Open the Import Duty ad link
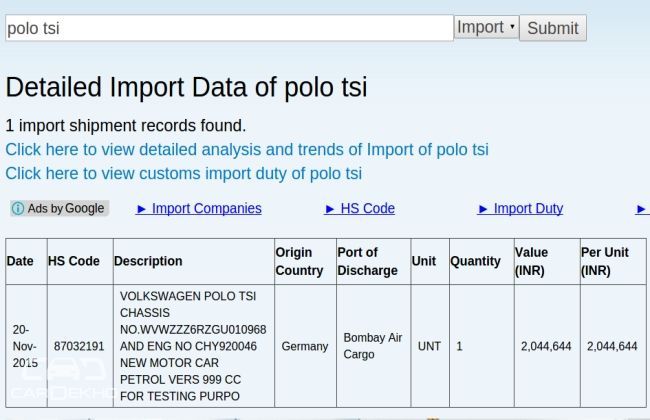This screenshot has width=650, height=420. (520, 209)
